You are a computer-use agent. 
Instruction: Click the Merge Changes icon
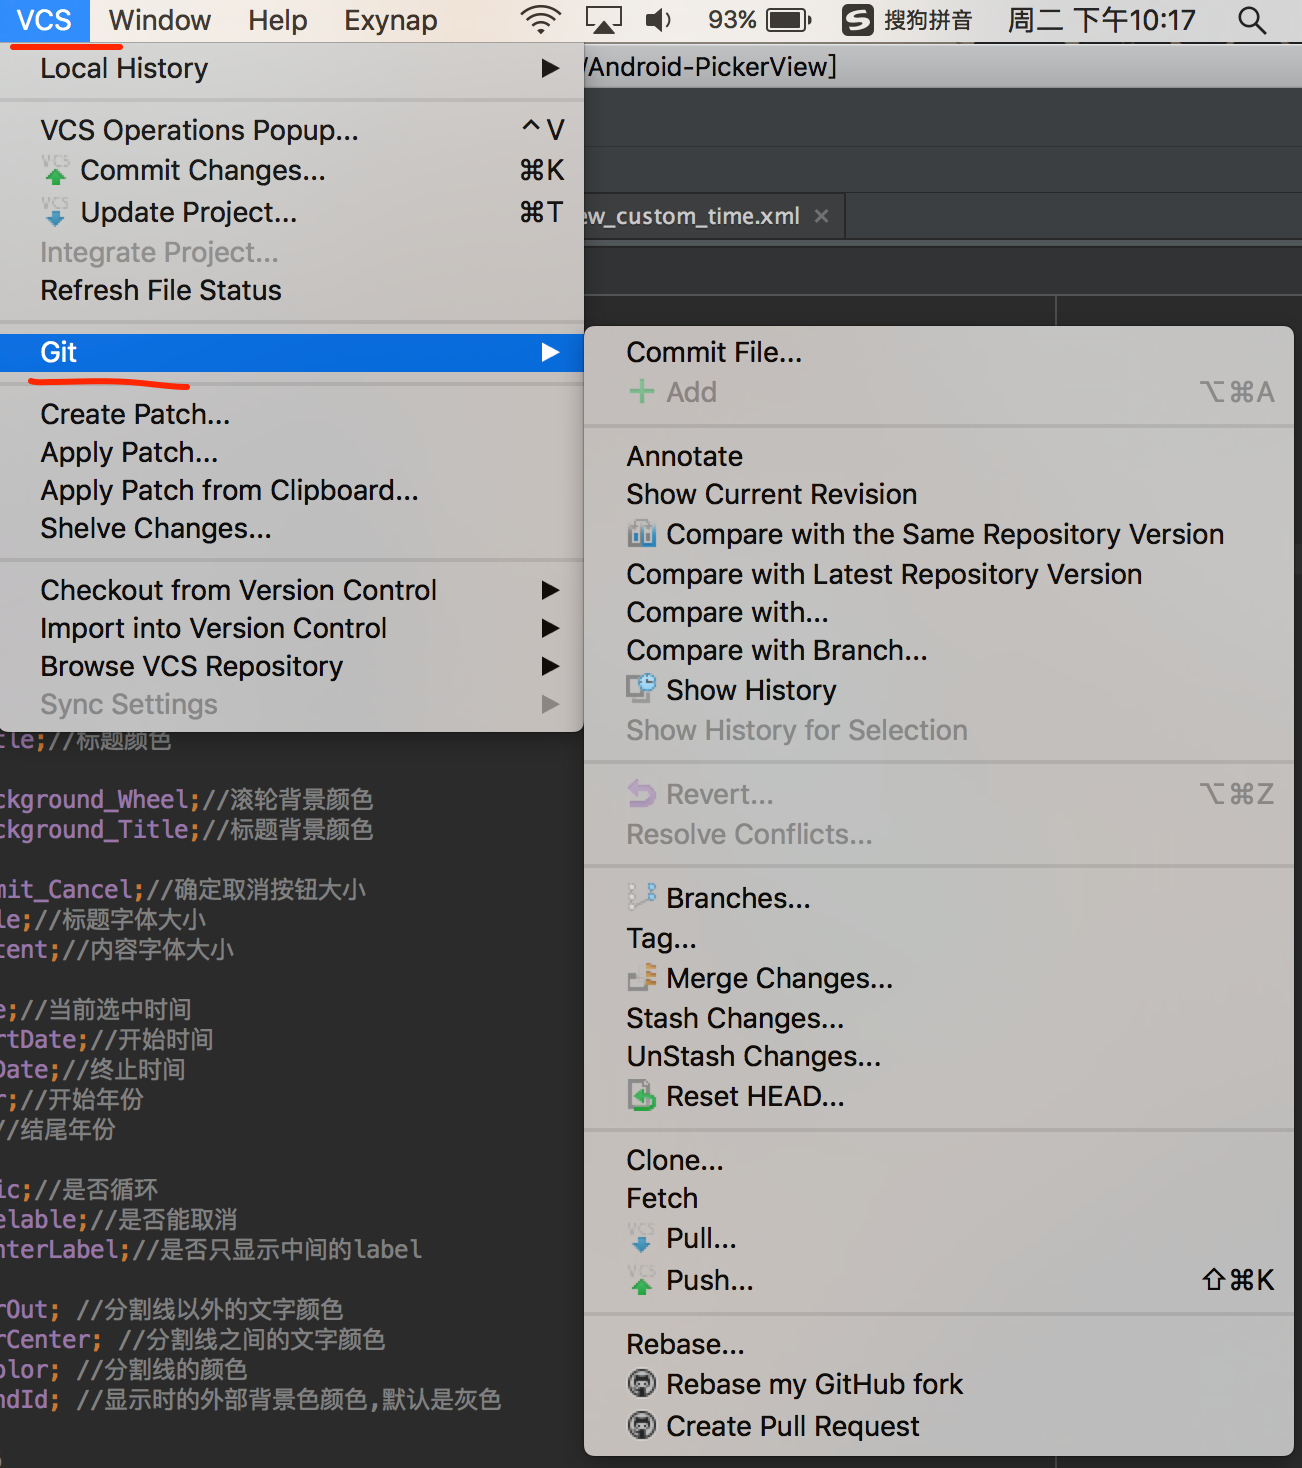(641, 977)
